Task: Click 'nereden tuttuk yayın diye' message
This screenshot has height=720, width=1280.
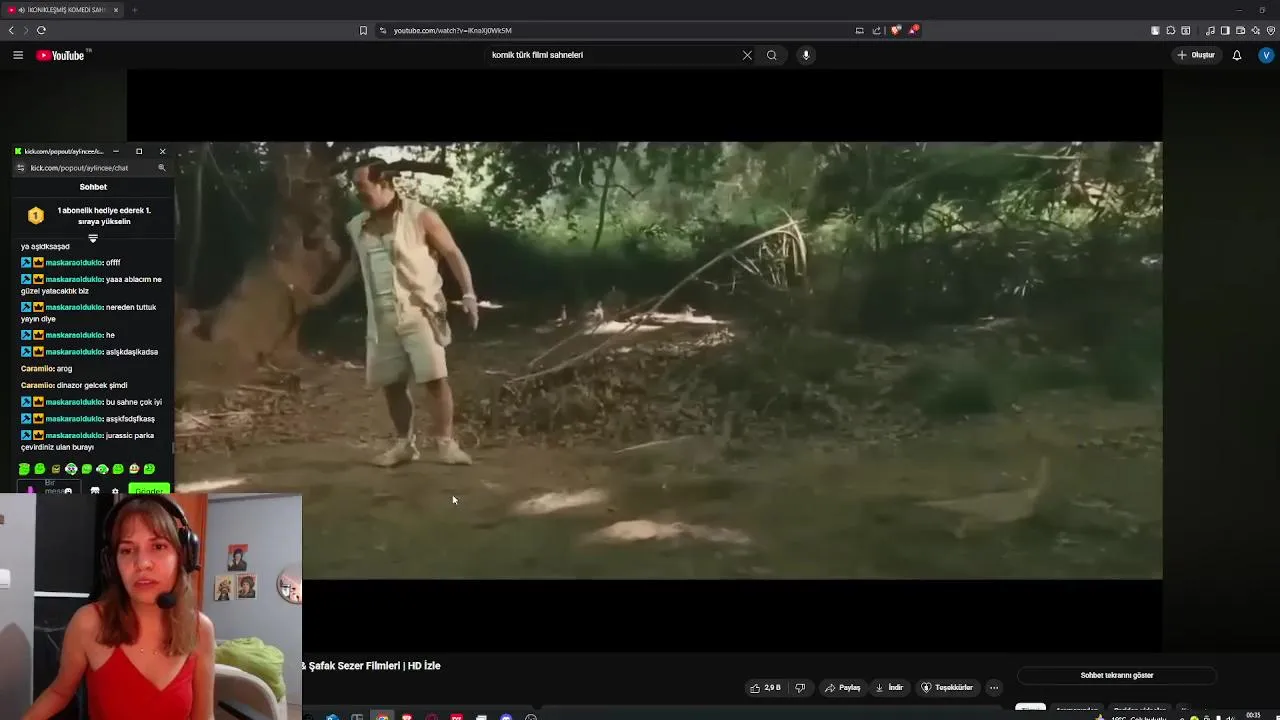Action: 89,313
